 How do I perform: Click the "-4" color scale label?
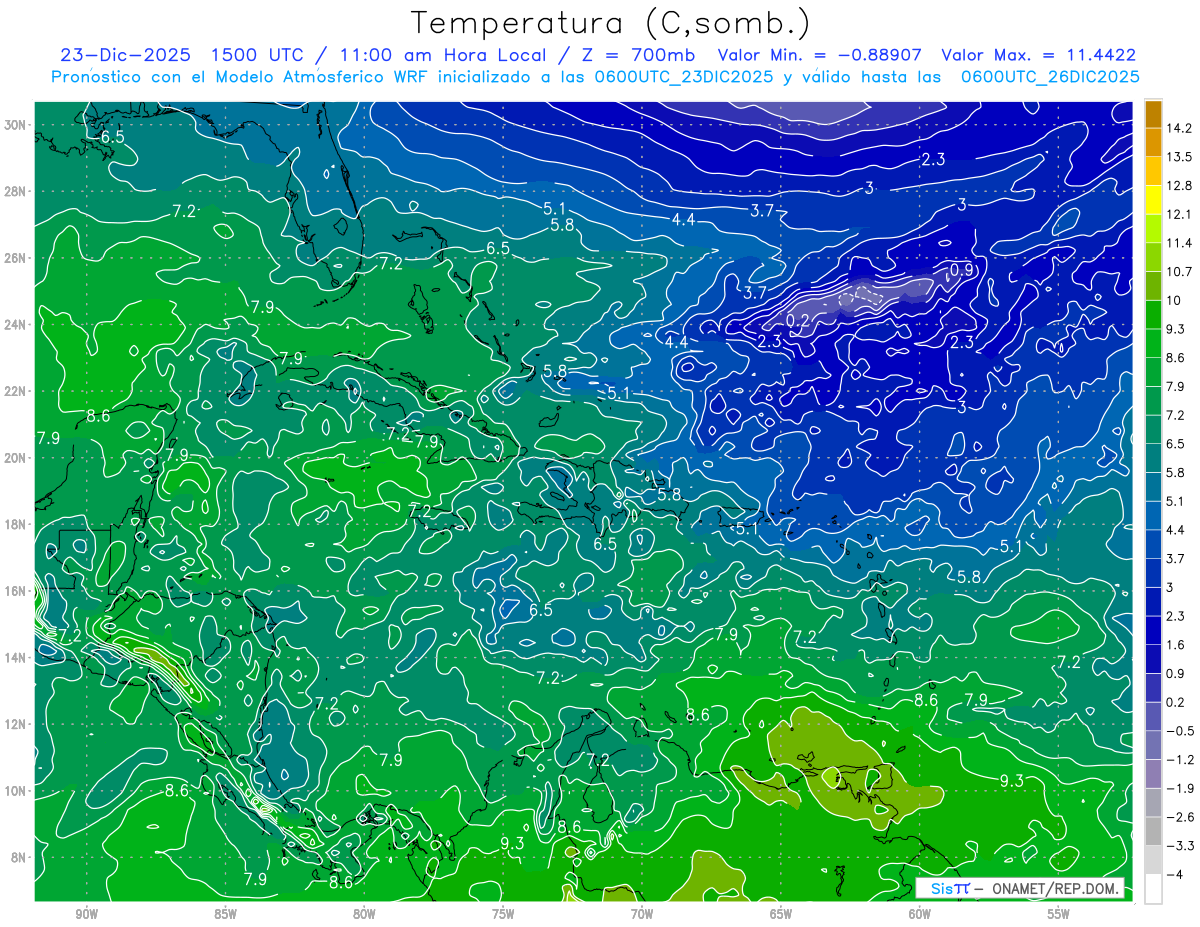(1176, 875)
